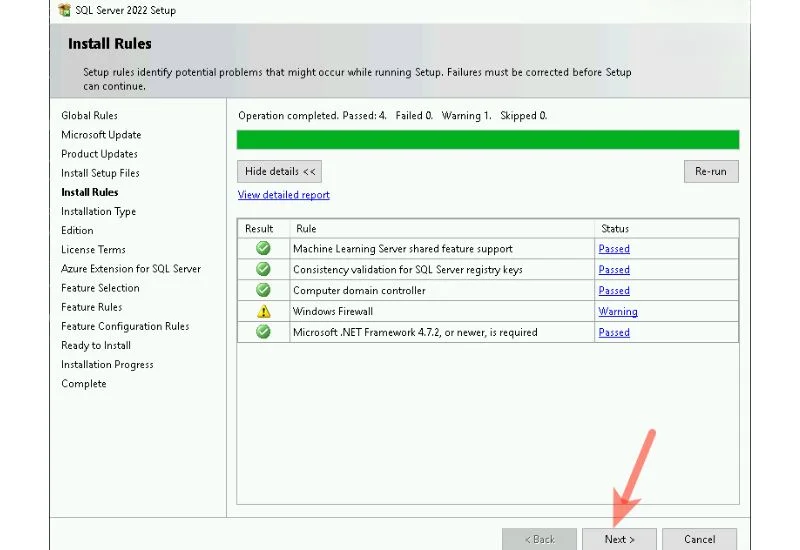
Task: Select Global Rules step in sidebar
Action: point(89,116)
